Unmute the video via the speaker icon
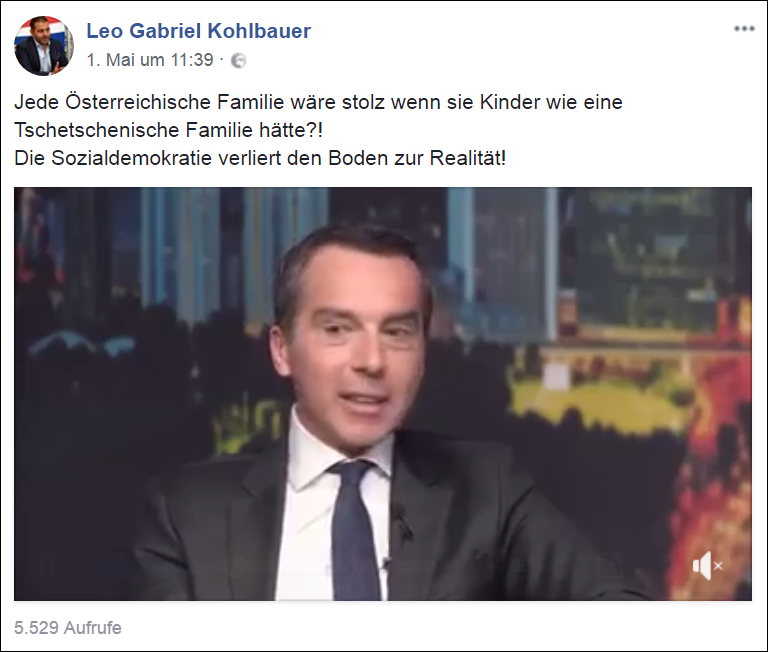This screenshot has width=768, height=652. click(701, 566)
